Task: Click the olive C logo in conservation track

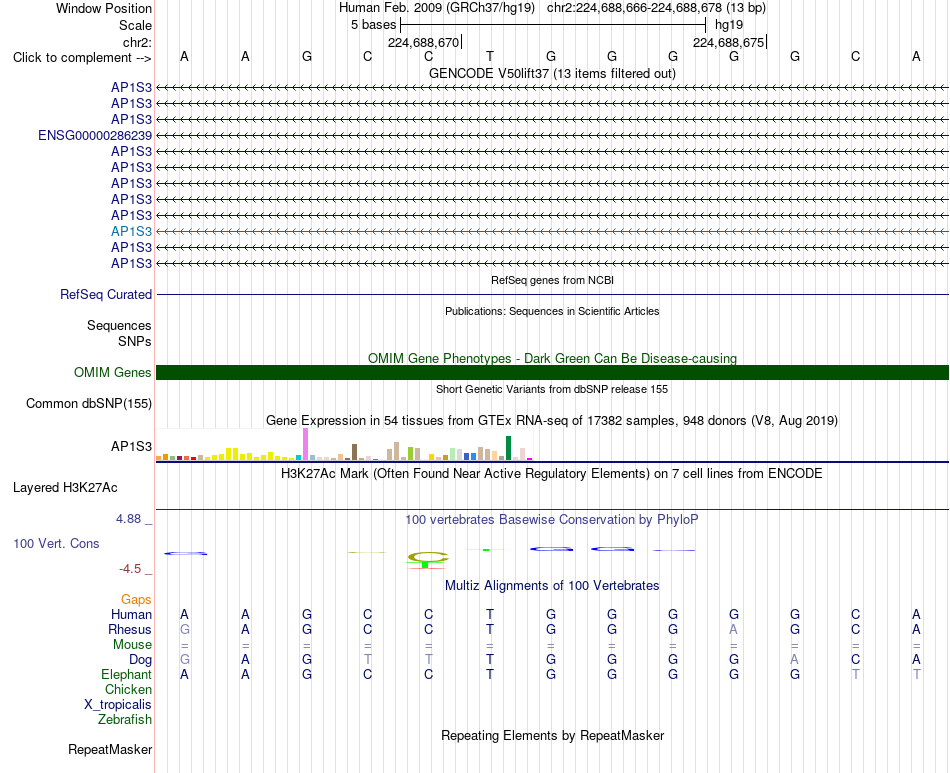Action: point(428,557)
